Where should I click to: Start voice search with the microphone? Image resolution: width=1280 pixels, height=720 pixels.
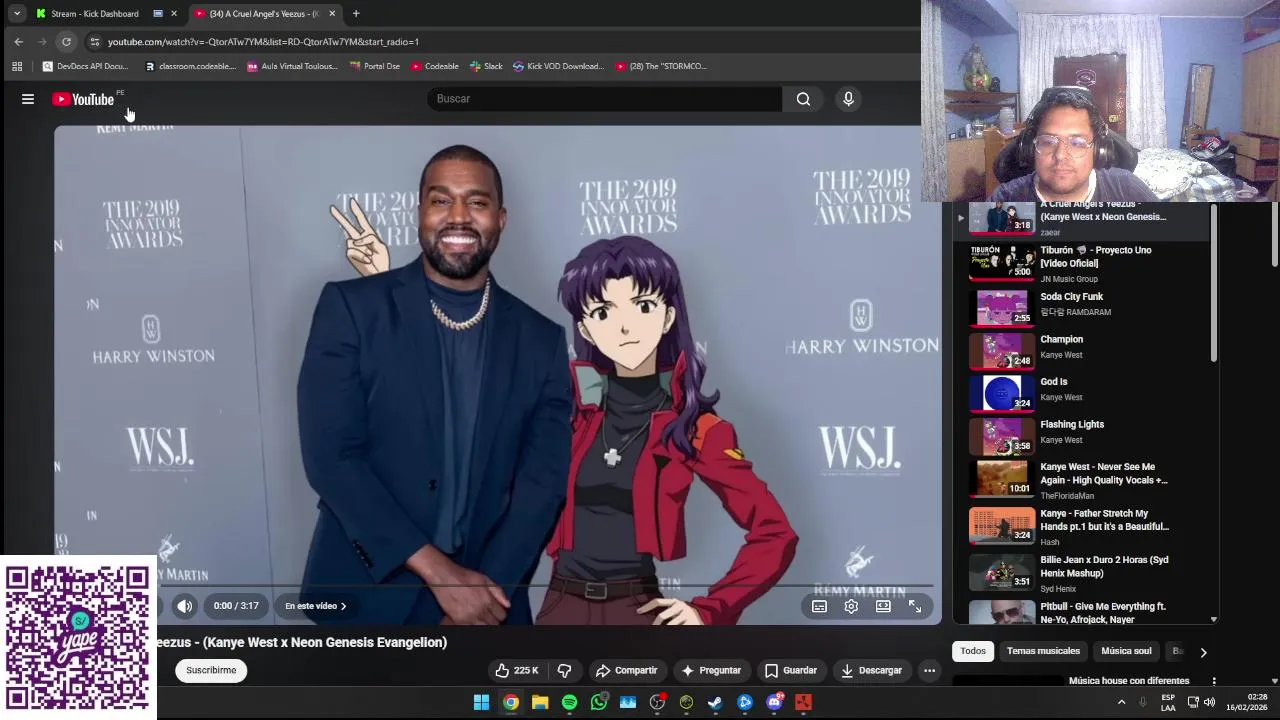[848, 99]
